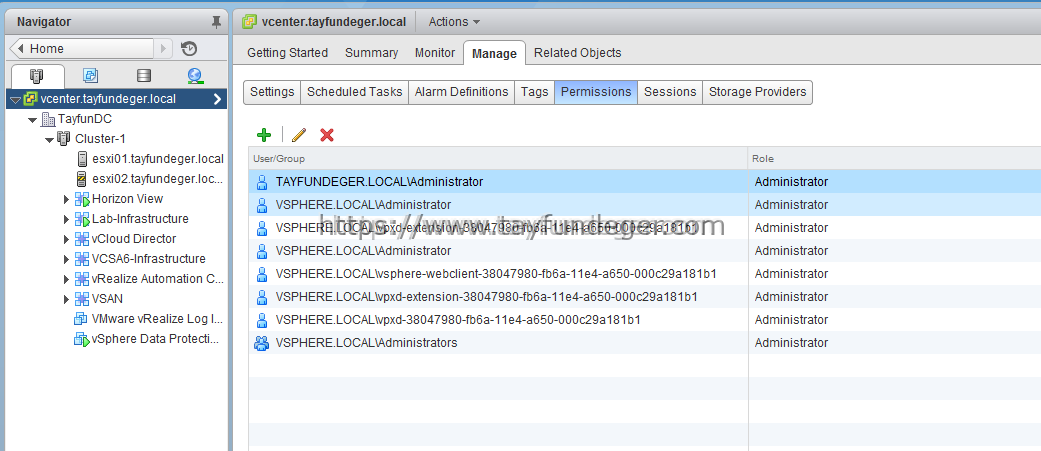Collapse the TayfunDC datacenter node
This screenshot has width=1041, height=451.
[x=33, y=120]
